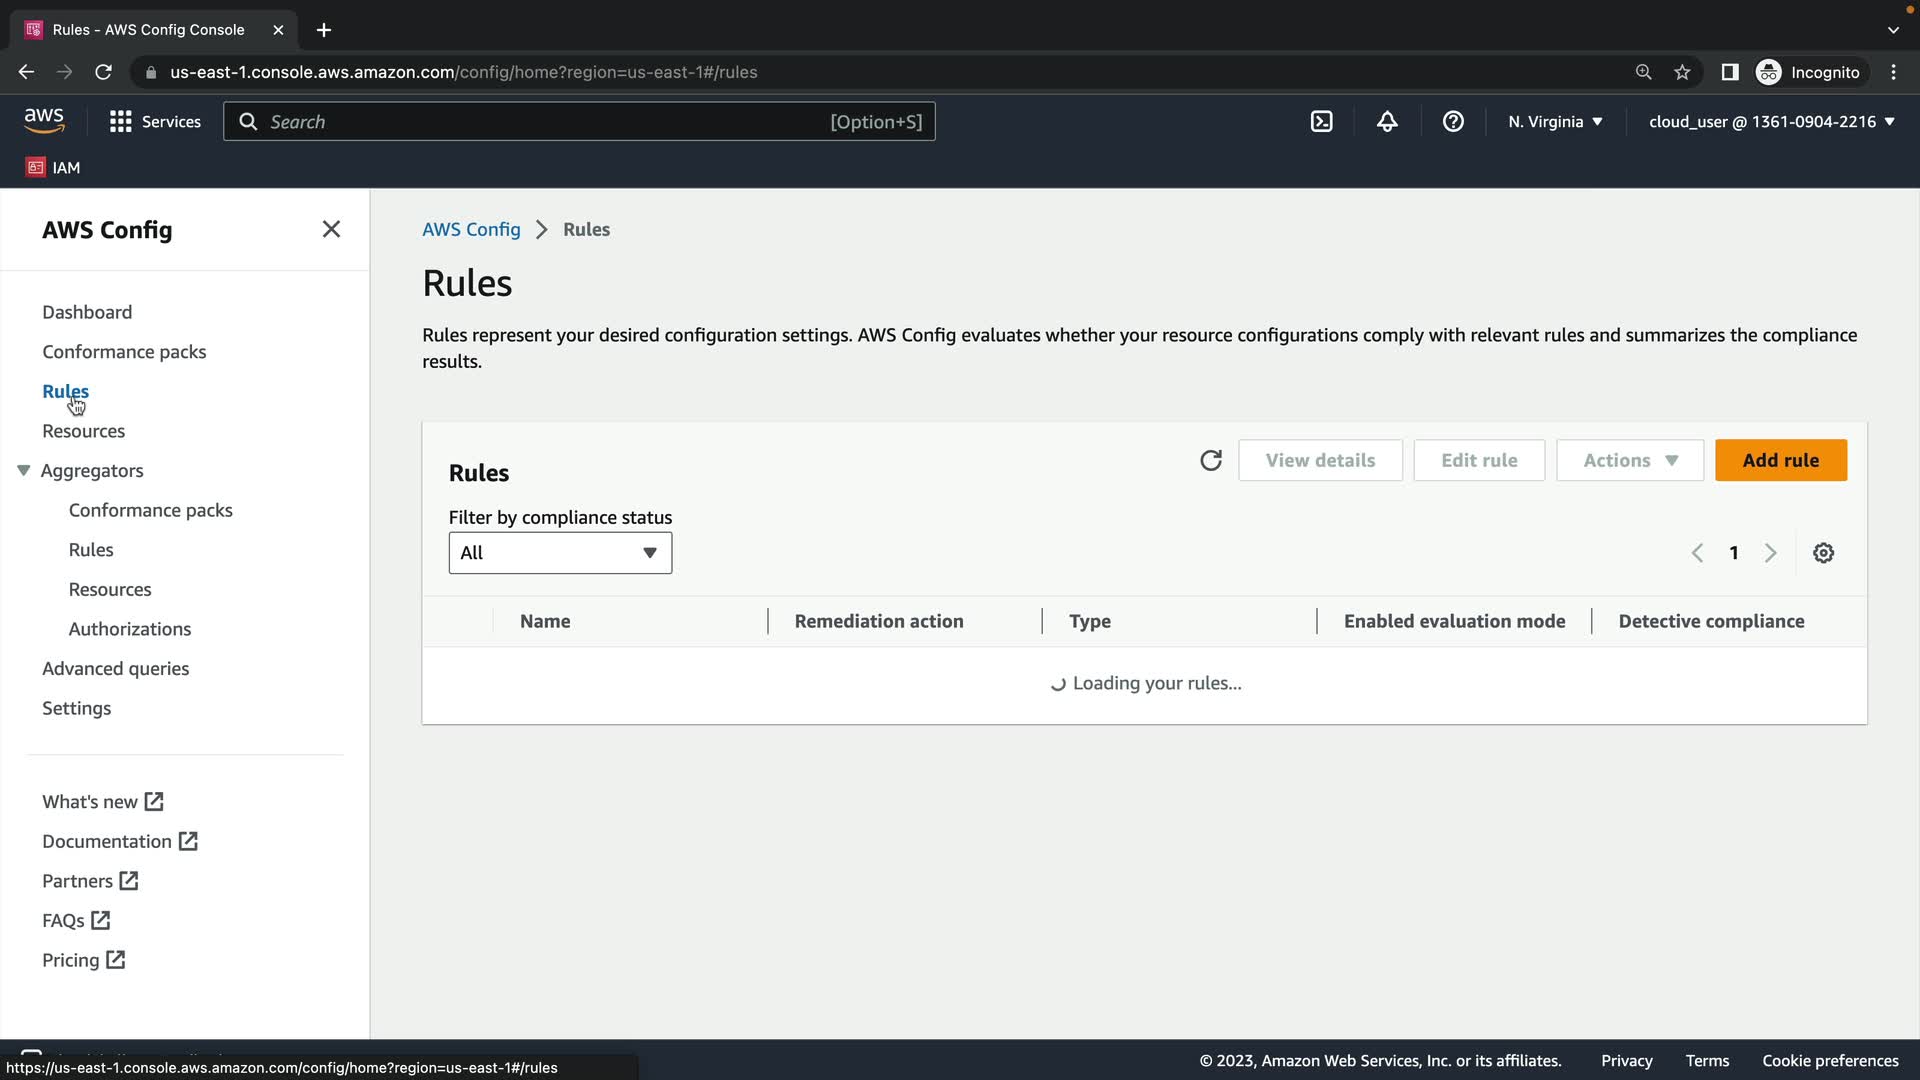Open the help question mark icon

tap(1453, 122)
